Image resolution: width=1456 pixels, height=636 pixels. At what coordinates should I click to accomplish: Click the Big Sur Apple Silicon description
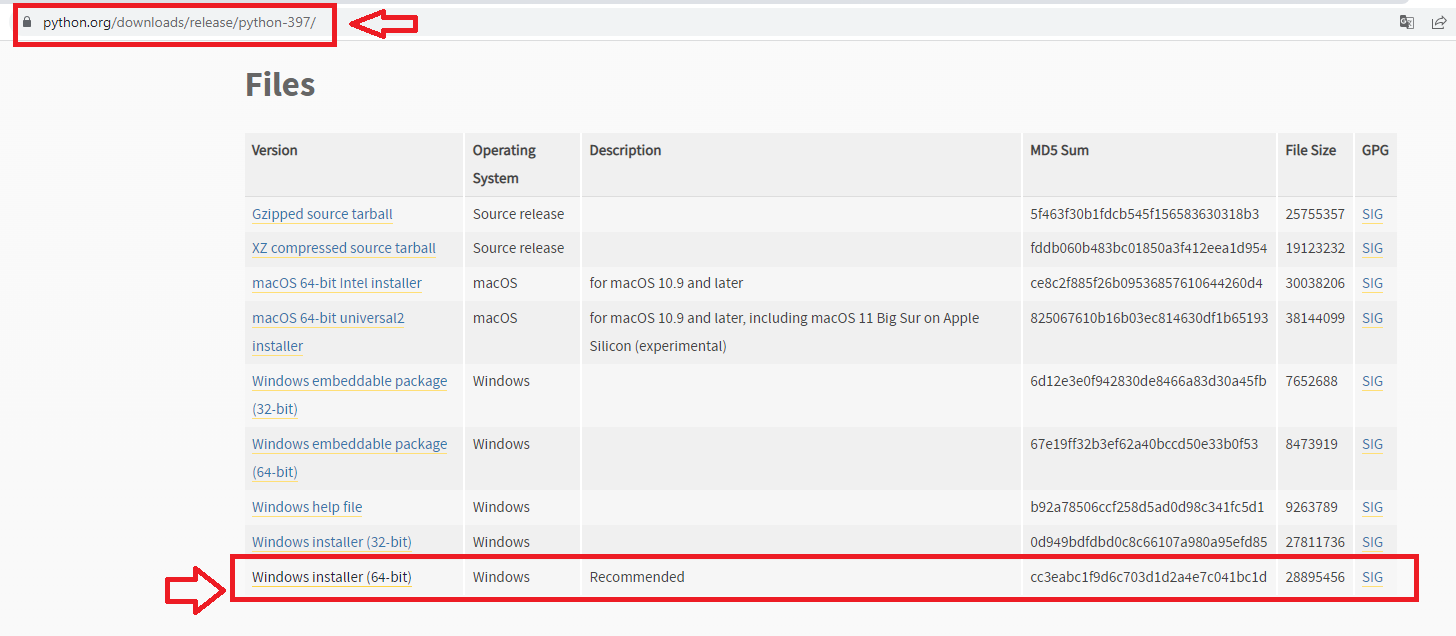[x=784, y=332]
